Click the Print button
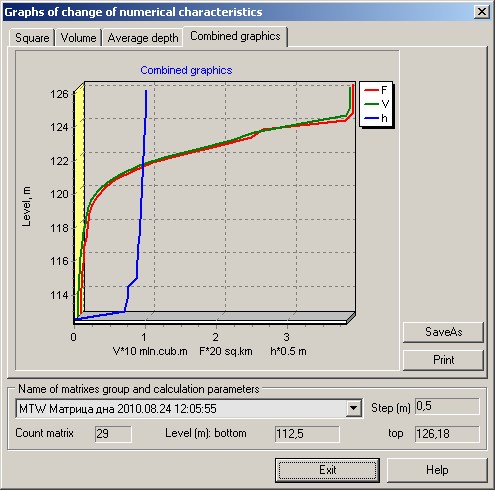Image resolution: width=495 pixels, height=490 pixels. 443,360
